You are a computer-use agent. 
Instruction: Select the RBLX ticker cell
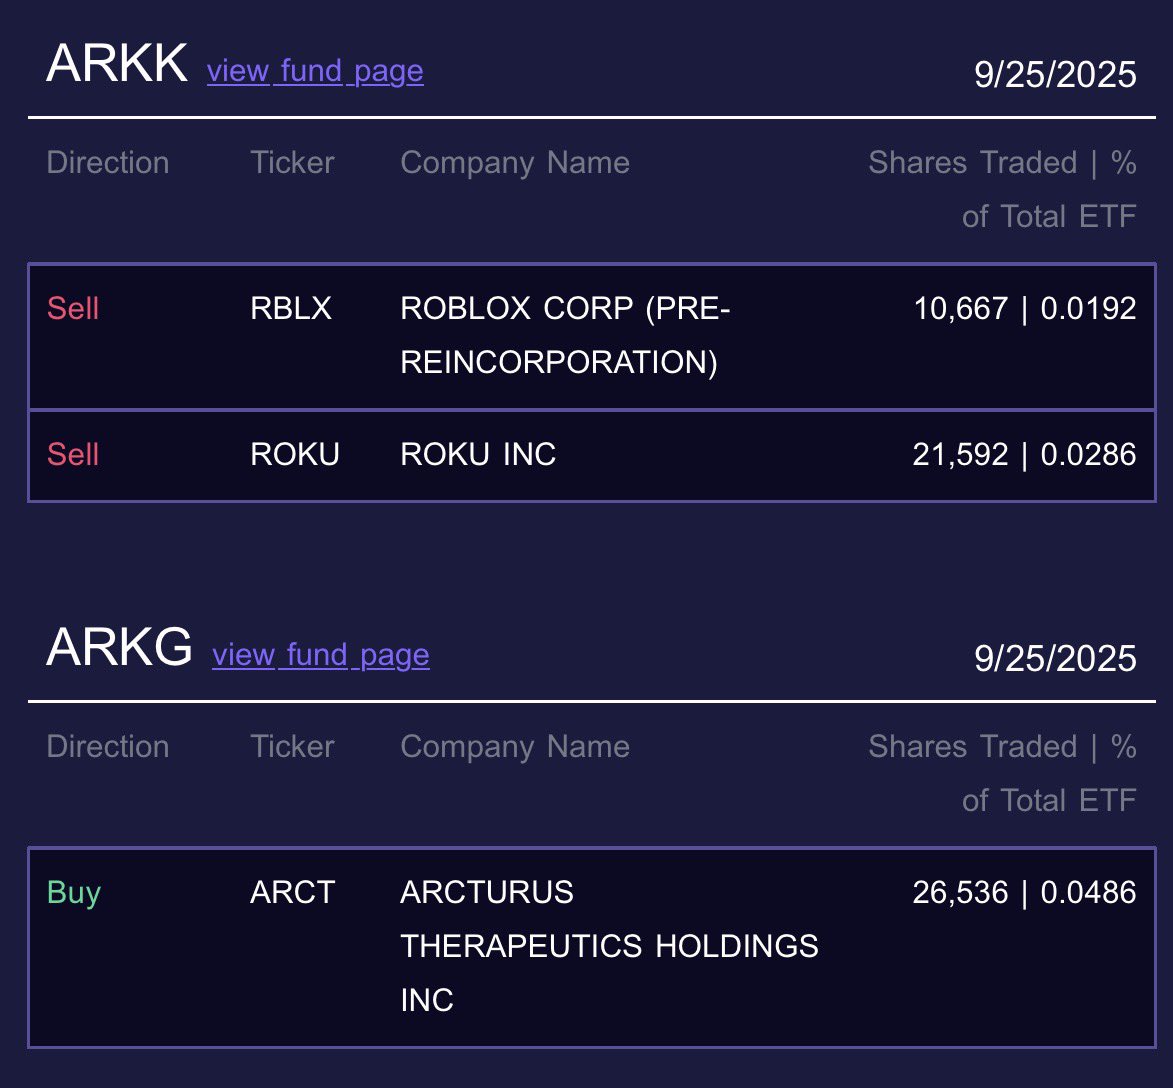[291, 309]
